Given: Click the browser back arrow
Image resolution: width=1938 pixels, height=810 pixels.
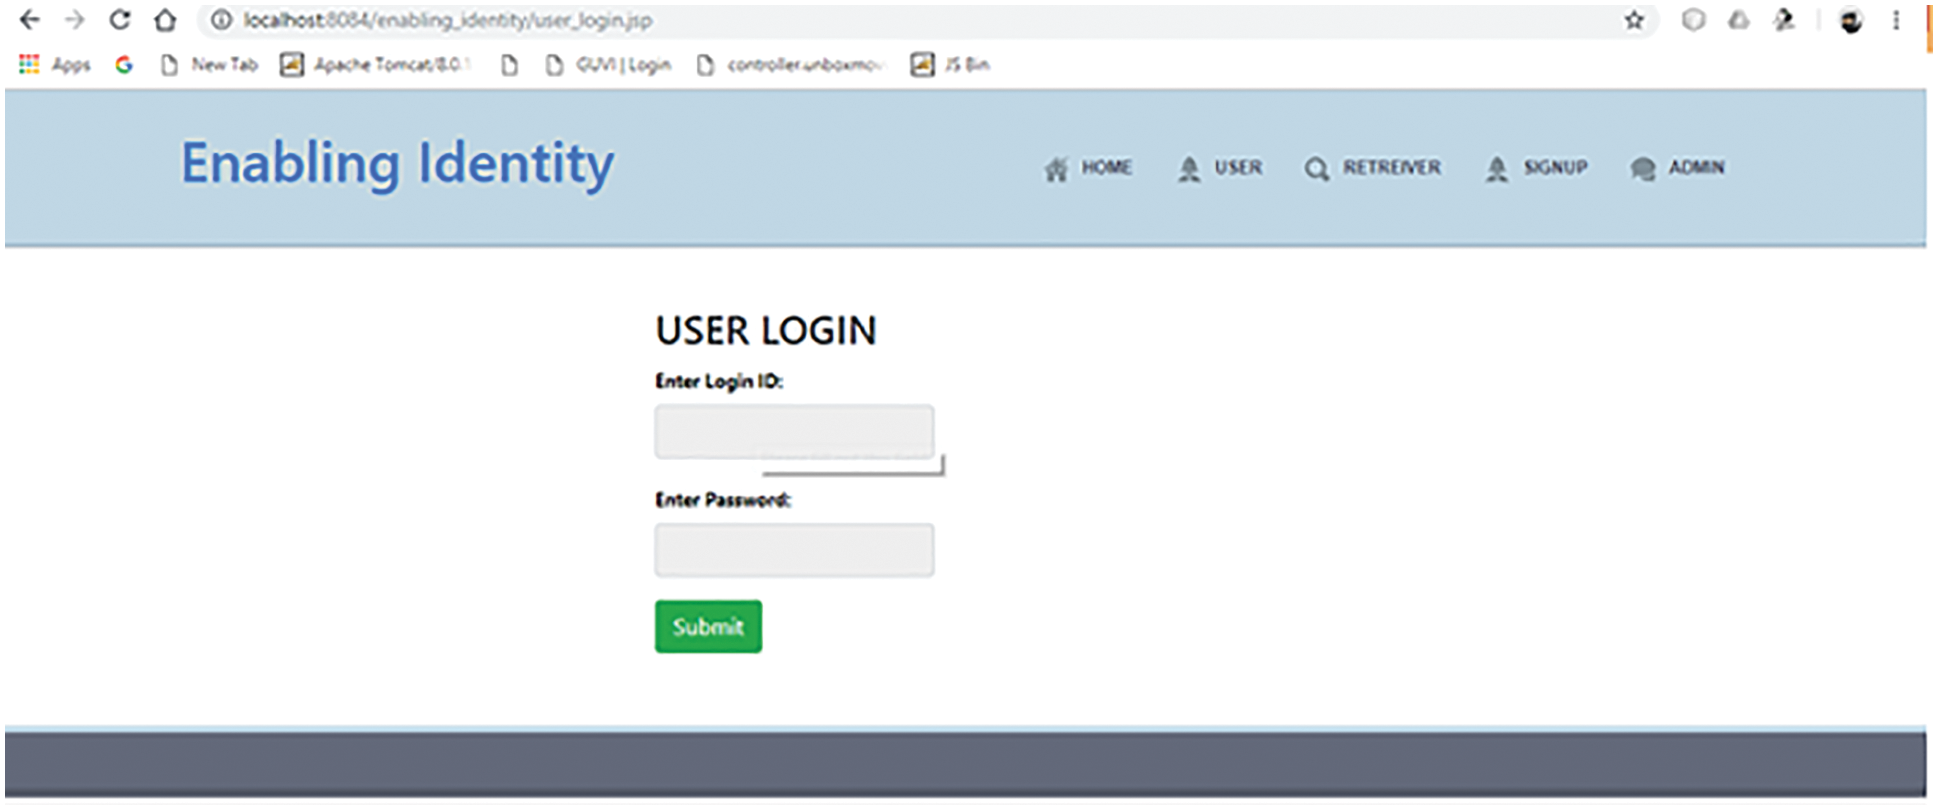Looking at the screenshot, I should (30, 20).
